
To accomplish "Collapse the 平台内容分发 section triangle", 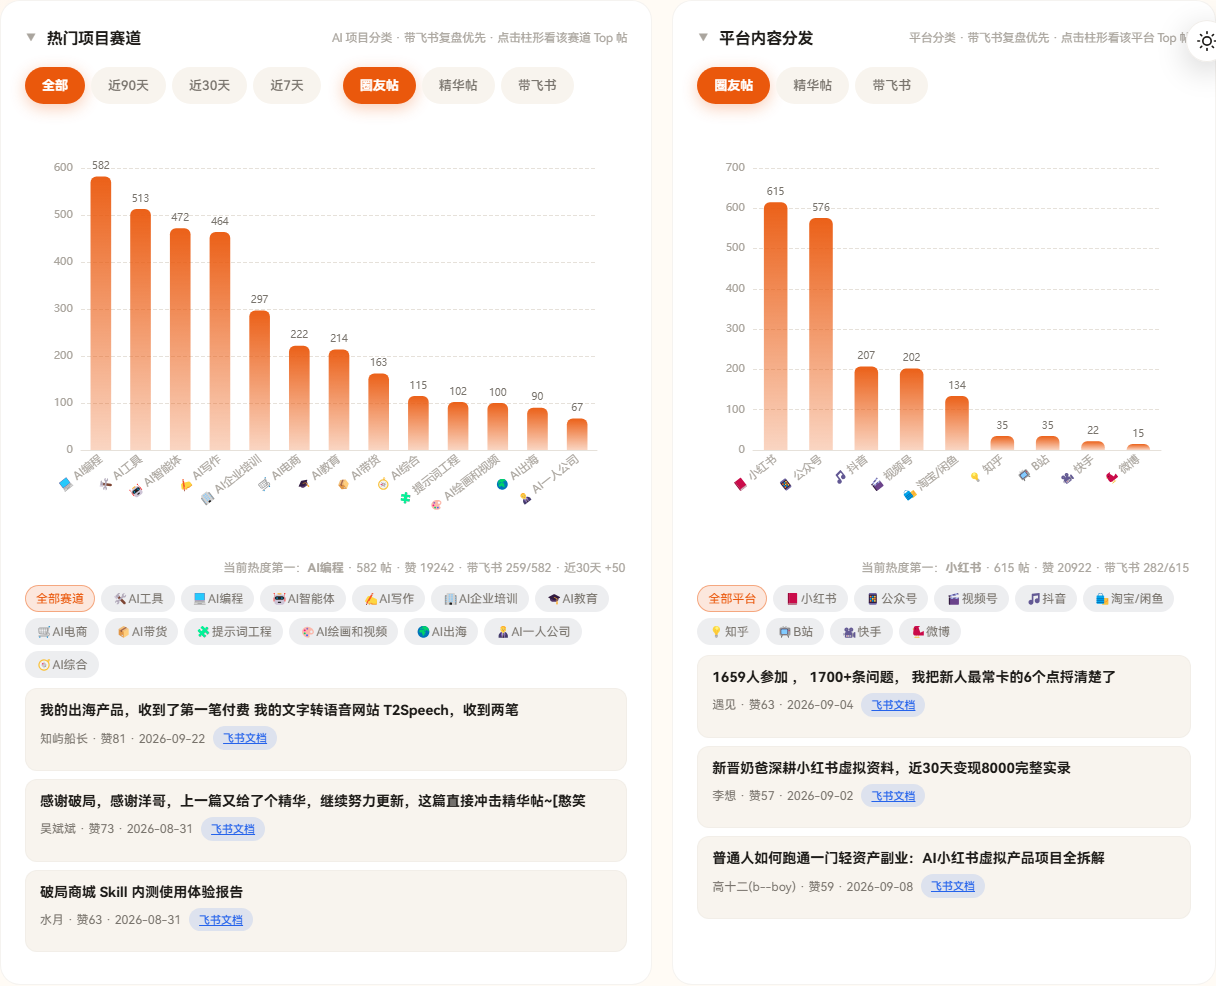I will [703, 38].
